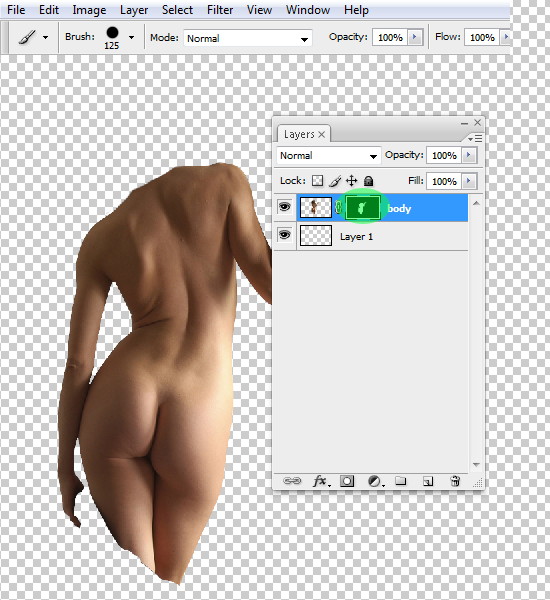This screenshot has height=600, width=550.
Task: Open the Edit menu
Action: tap(49, 10)
